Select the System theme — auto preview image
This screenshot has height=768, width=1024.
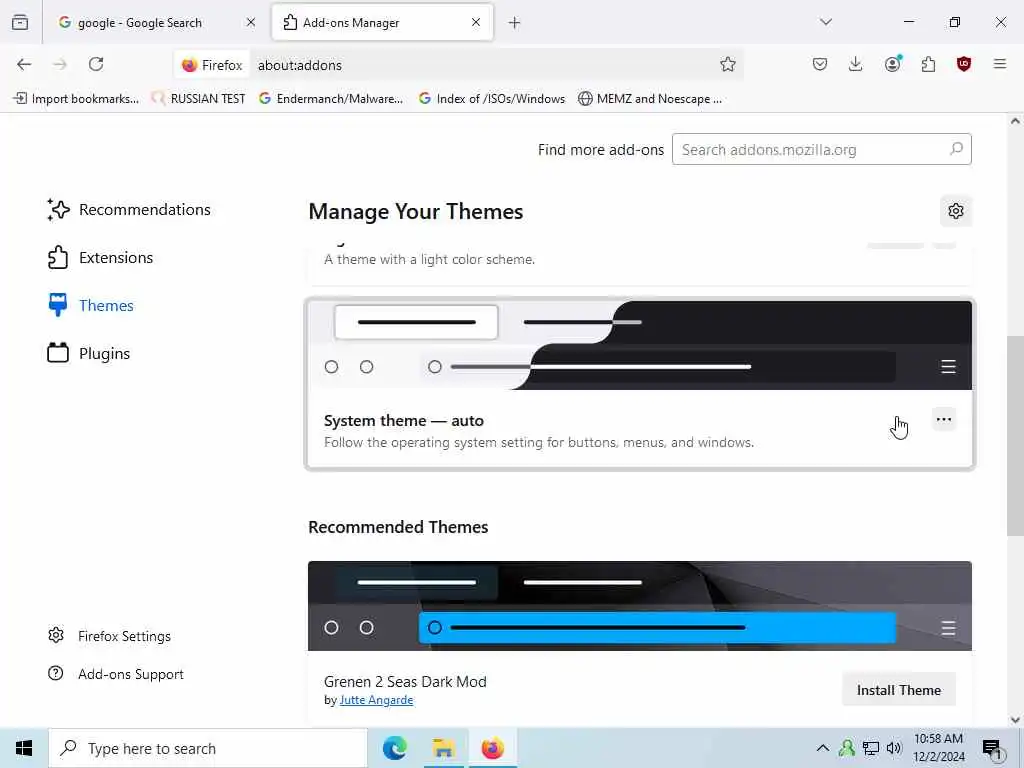pyautogui.click(x=640, y=345)
